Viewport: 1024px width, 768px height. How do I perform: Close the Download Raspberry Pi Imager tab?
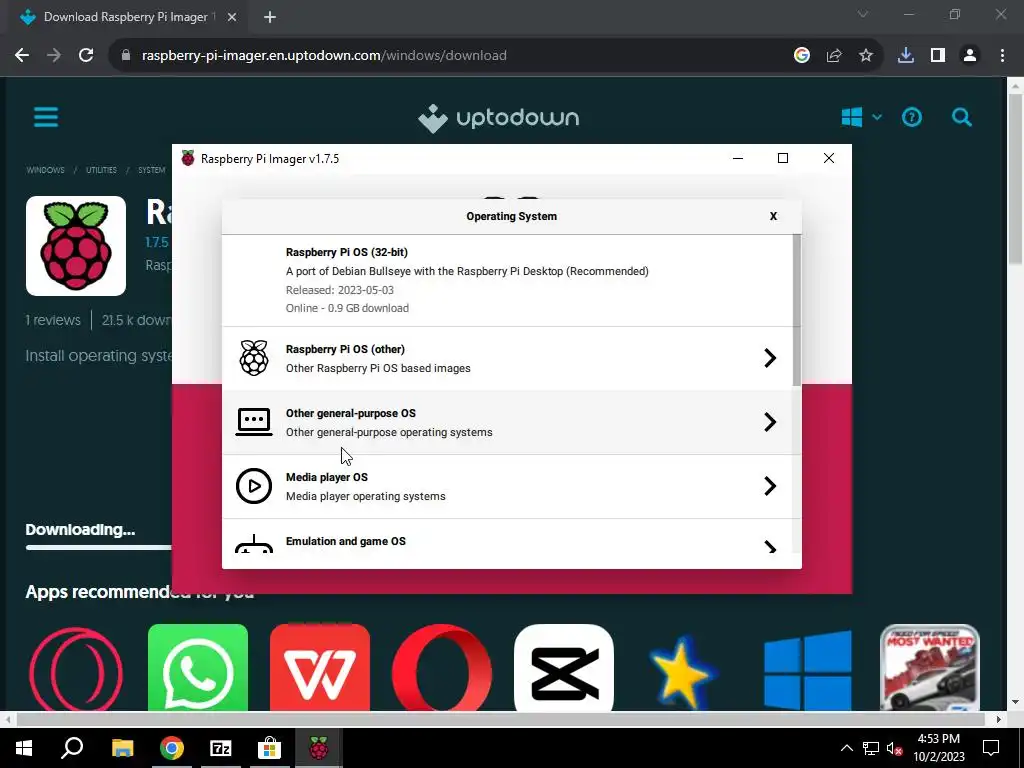click(x=232, y=18)
